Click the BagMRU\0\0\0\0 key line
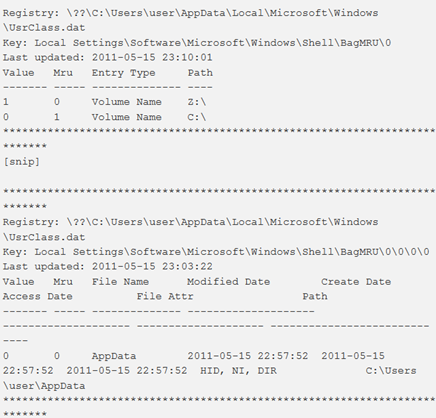 pyautogui.click(x=216, y=252)
